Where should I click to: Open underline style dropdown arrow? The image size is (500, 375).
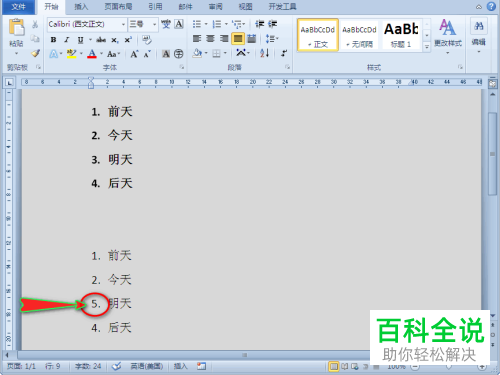[x=90, y=40]
